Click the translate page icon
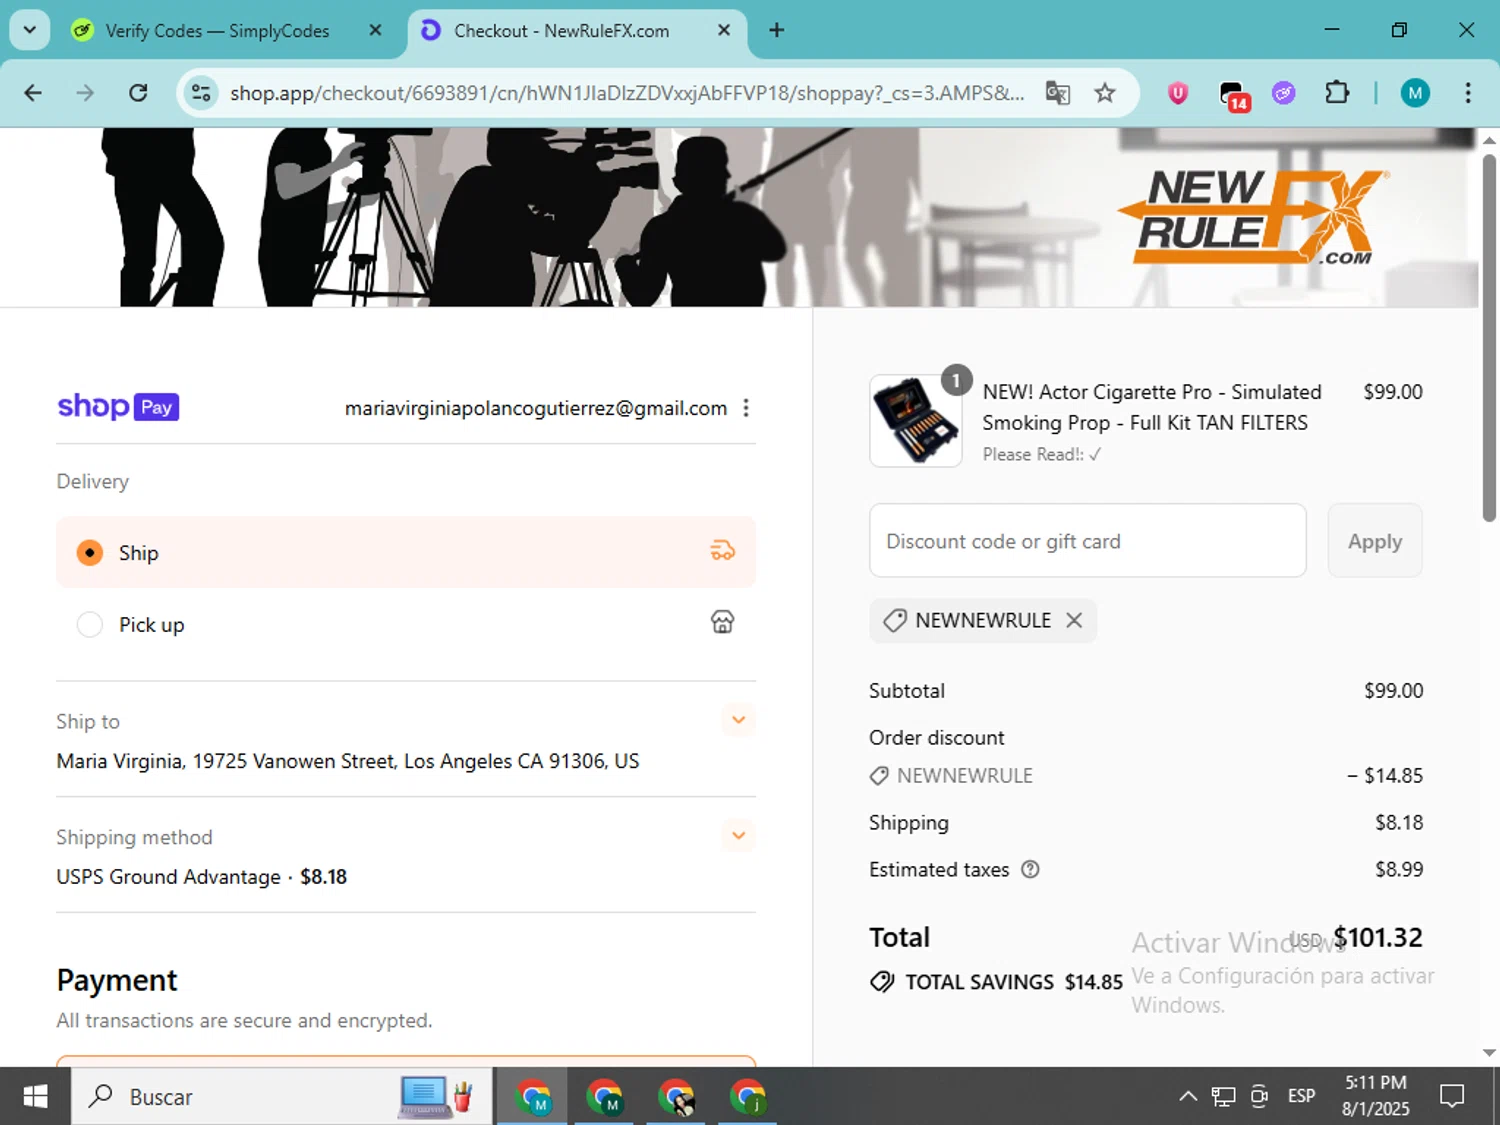The image size is (1500, 1125). pyautogui.click(x=1057, y=93)
